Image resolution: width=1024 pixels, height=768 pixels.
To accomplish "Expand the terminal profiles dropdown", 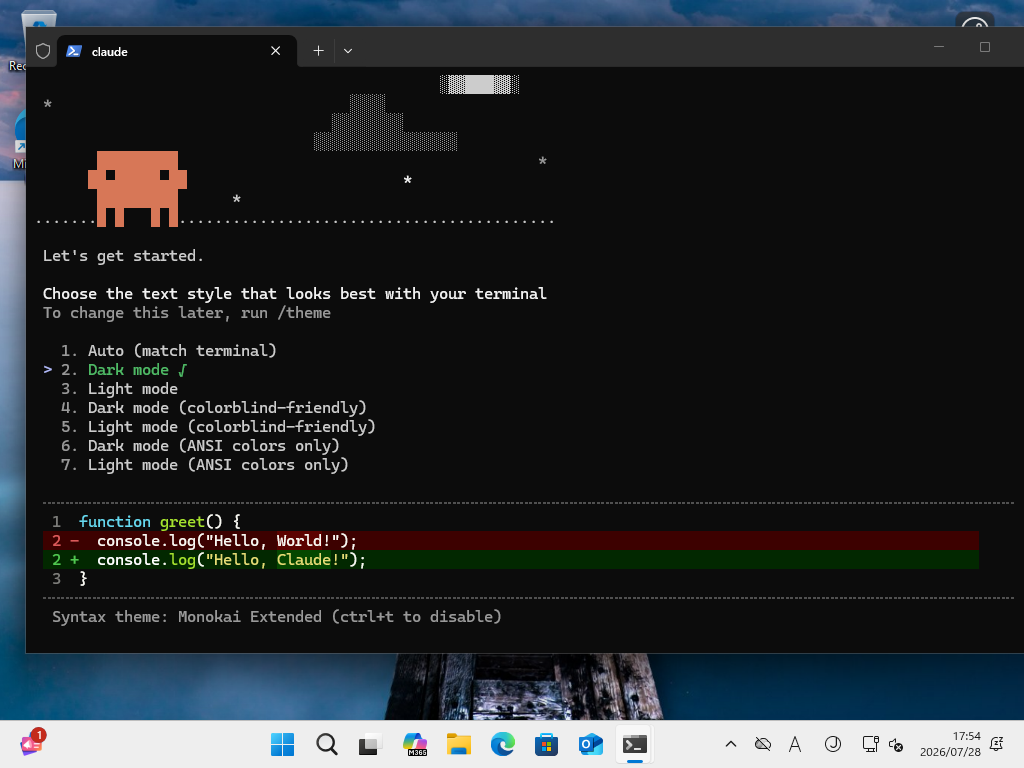I will 348,51.
